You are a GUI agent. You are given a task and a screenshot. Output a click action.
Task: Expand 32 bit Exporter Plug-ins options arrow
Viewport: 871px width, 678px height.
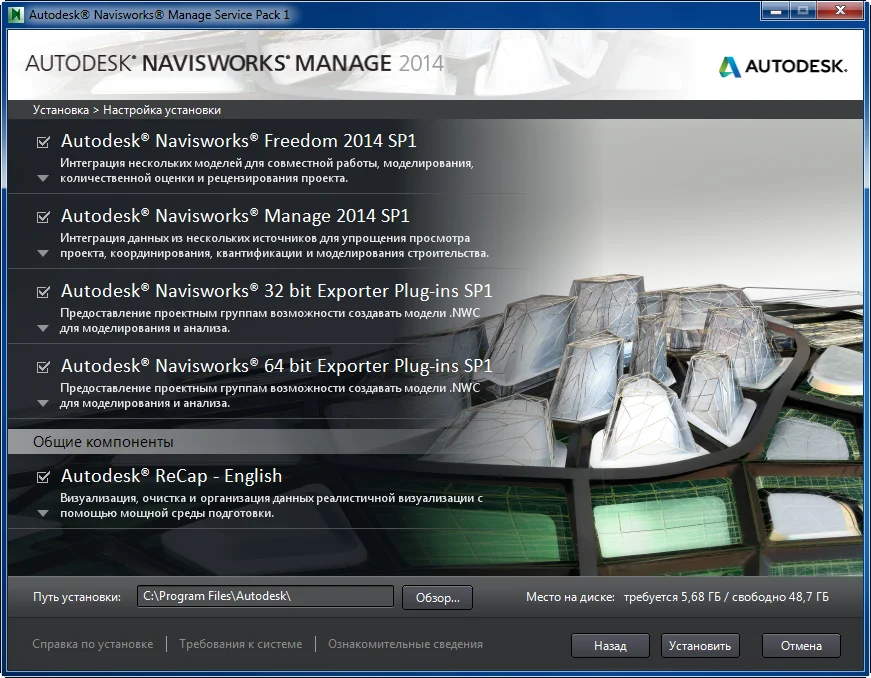pyautogui.click(x=42, y=329)
